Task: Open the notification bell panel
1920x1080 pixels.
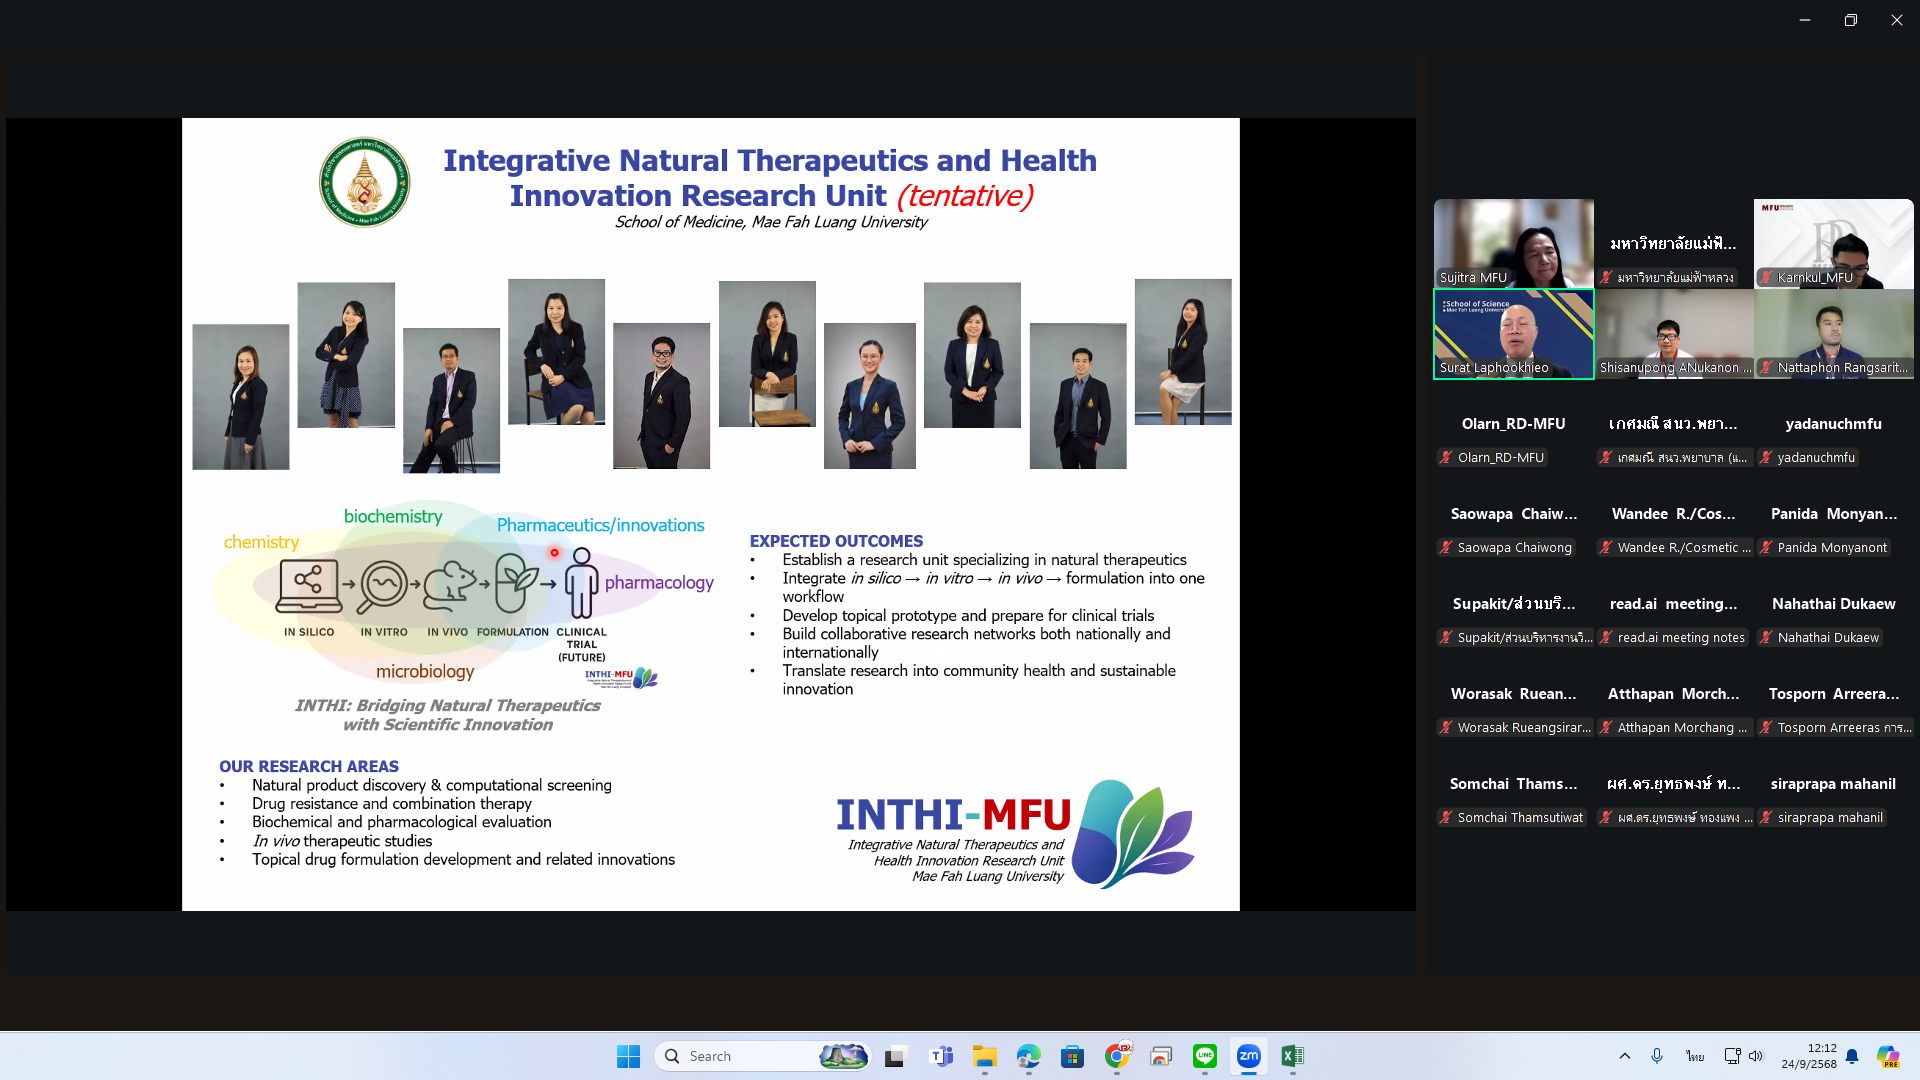Action: [x=1852, y=1056]
